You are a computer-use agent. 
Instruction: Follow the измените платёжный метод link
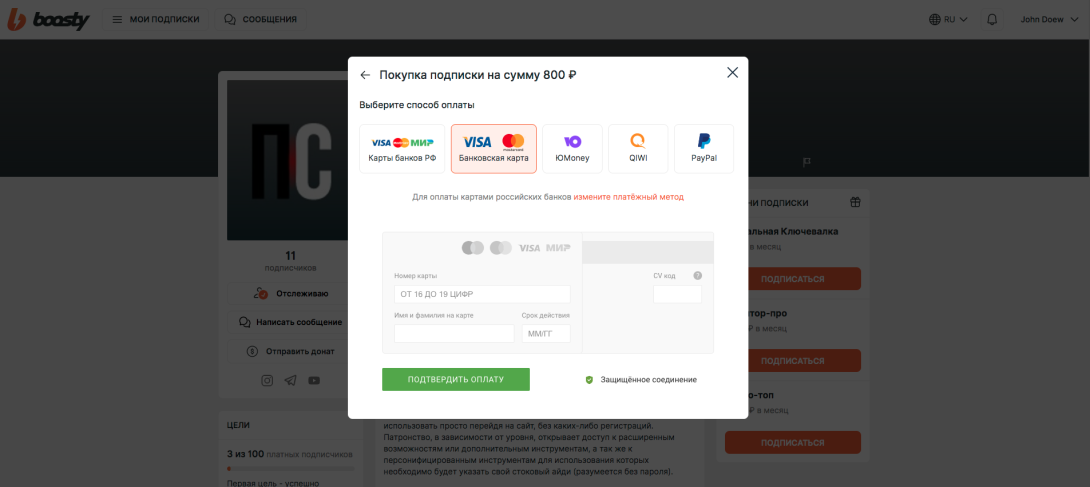point(628,197)
